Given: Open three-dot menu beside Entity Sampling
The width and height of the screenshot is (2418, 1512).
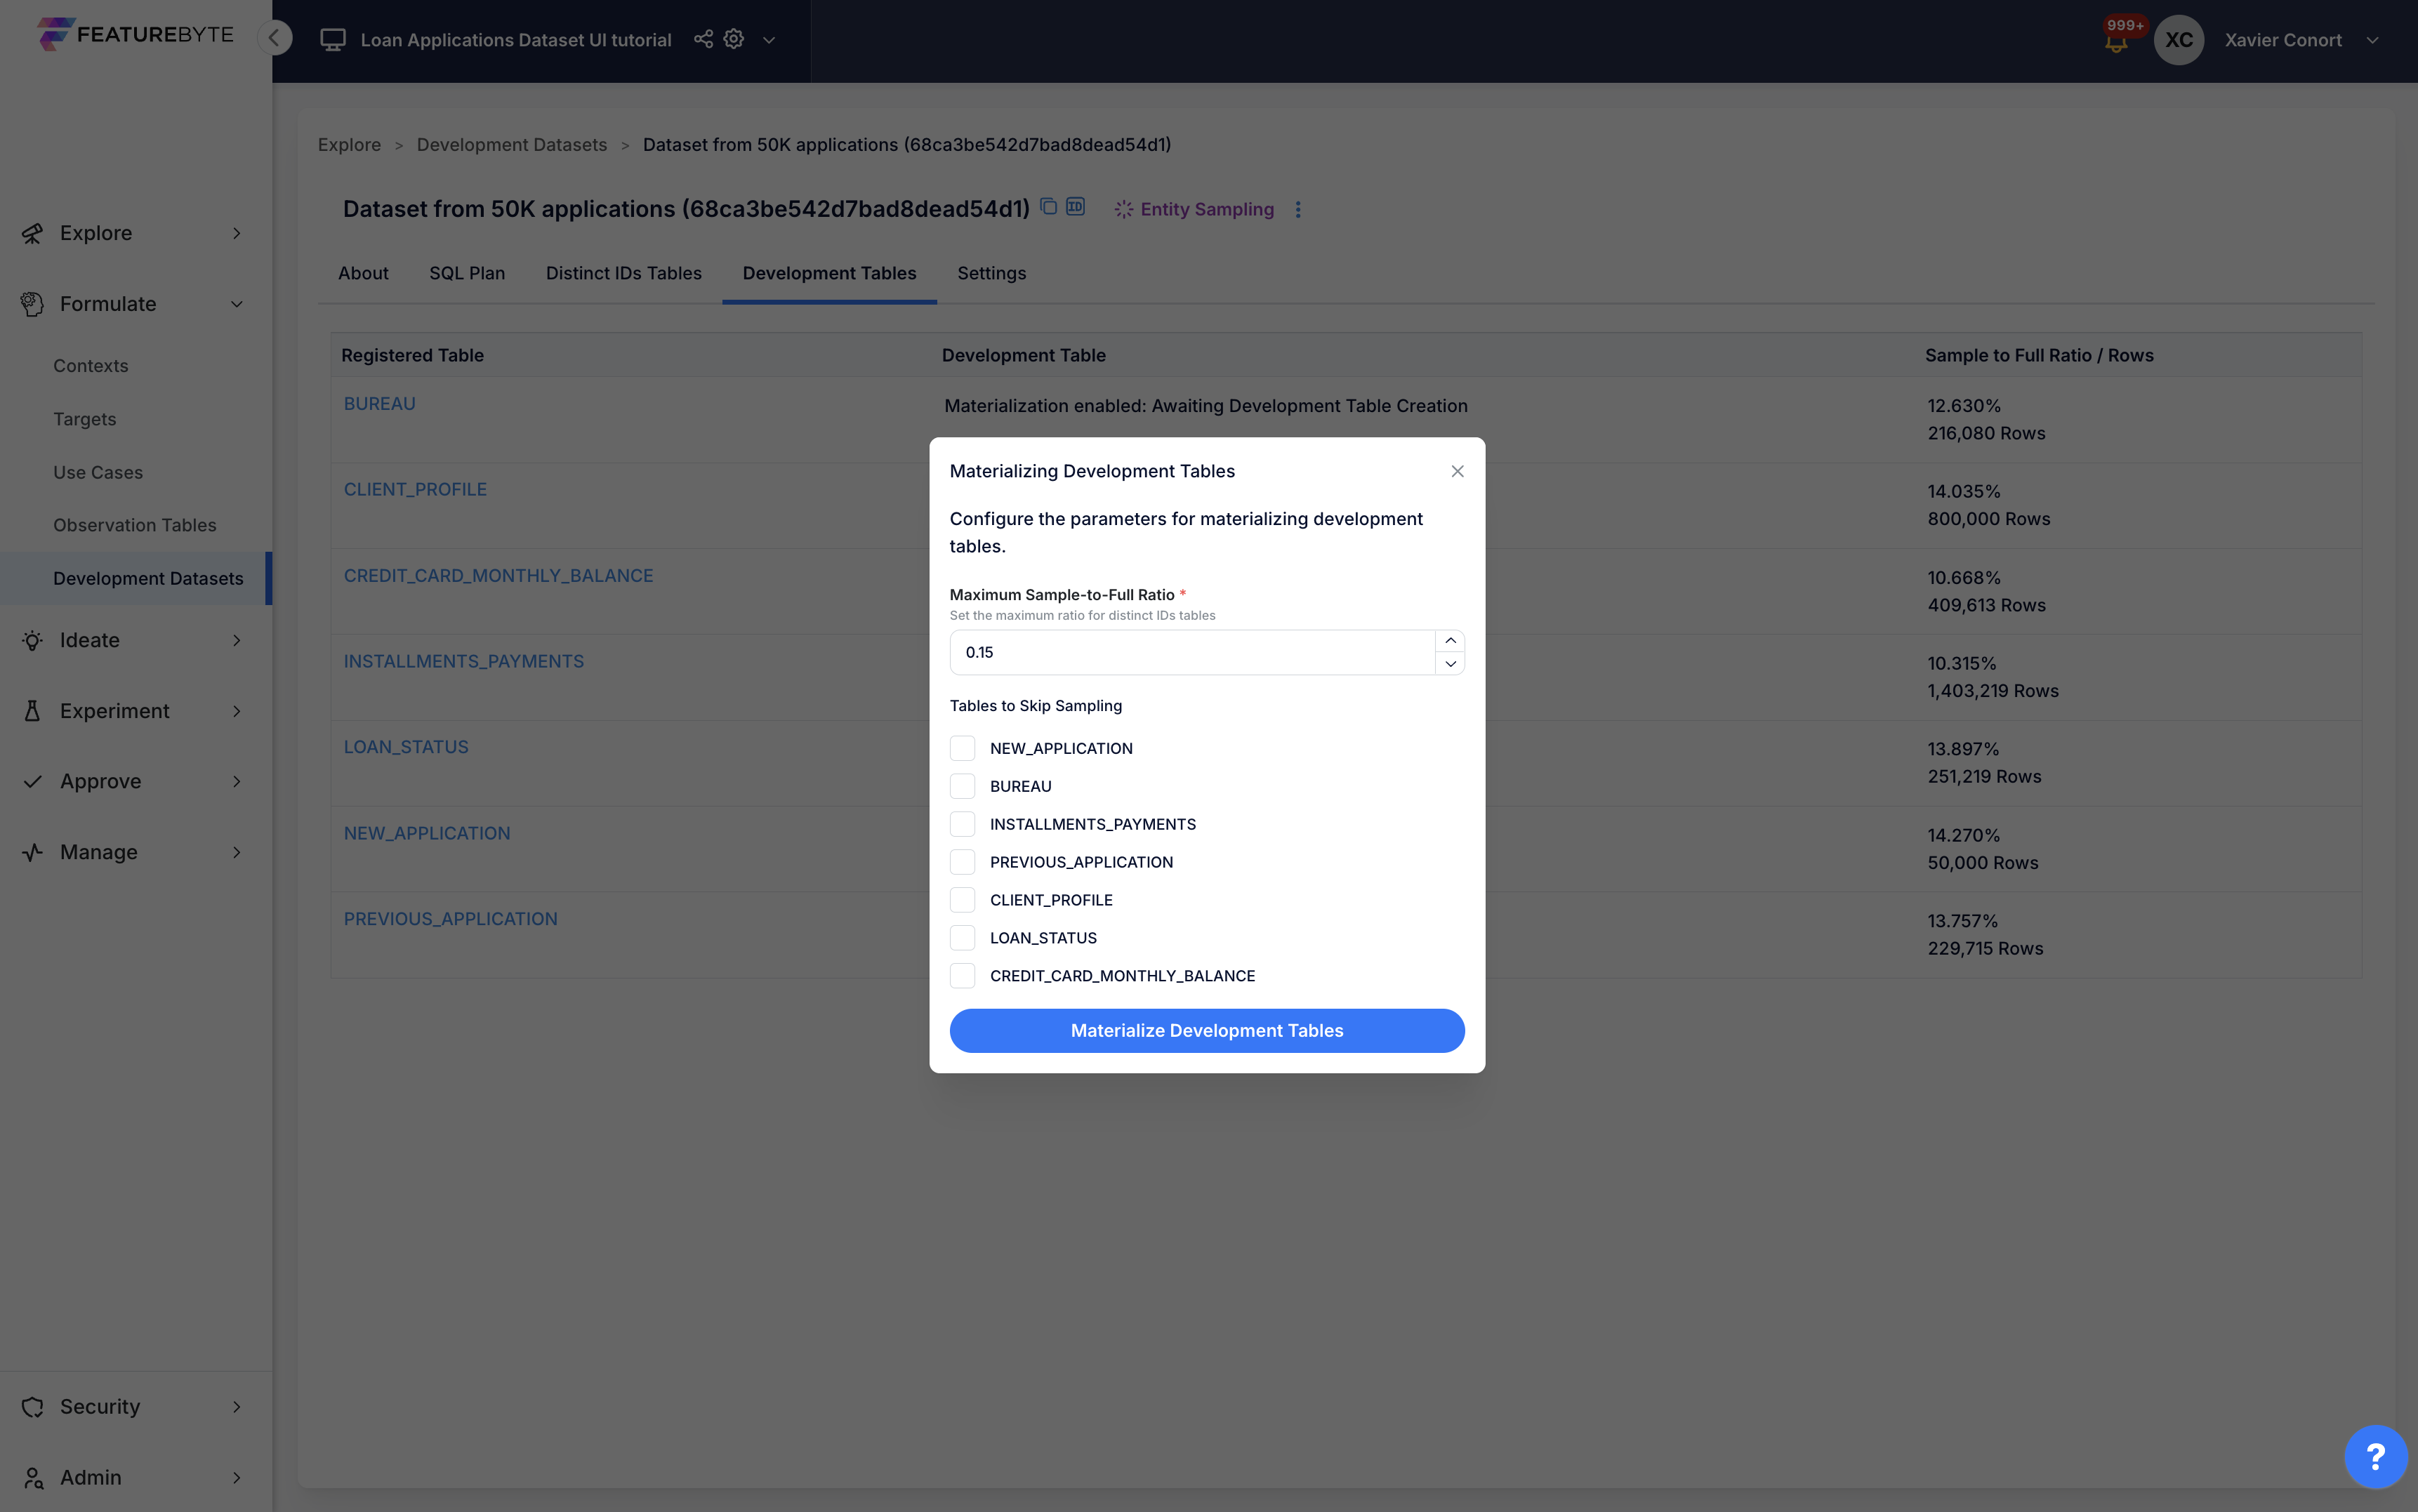Looking at the screenshot, I should pos(1298,209).
